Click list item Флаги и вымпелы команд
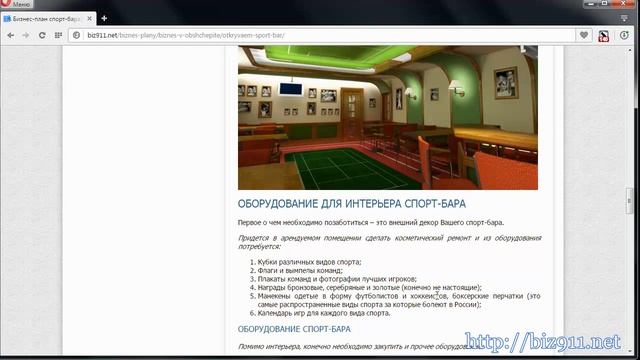 (300, 271)
